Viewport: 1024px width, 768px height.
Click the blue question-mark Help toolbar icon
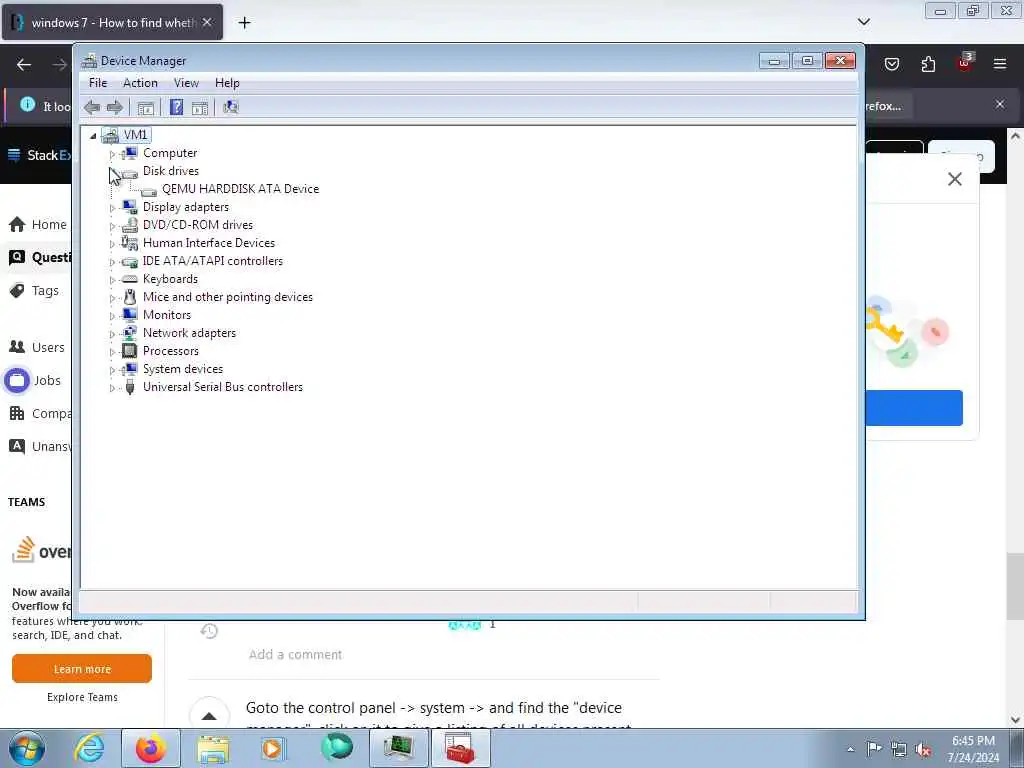point(176,107)
